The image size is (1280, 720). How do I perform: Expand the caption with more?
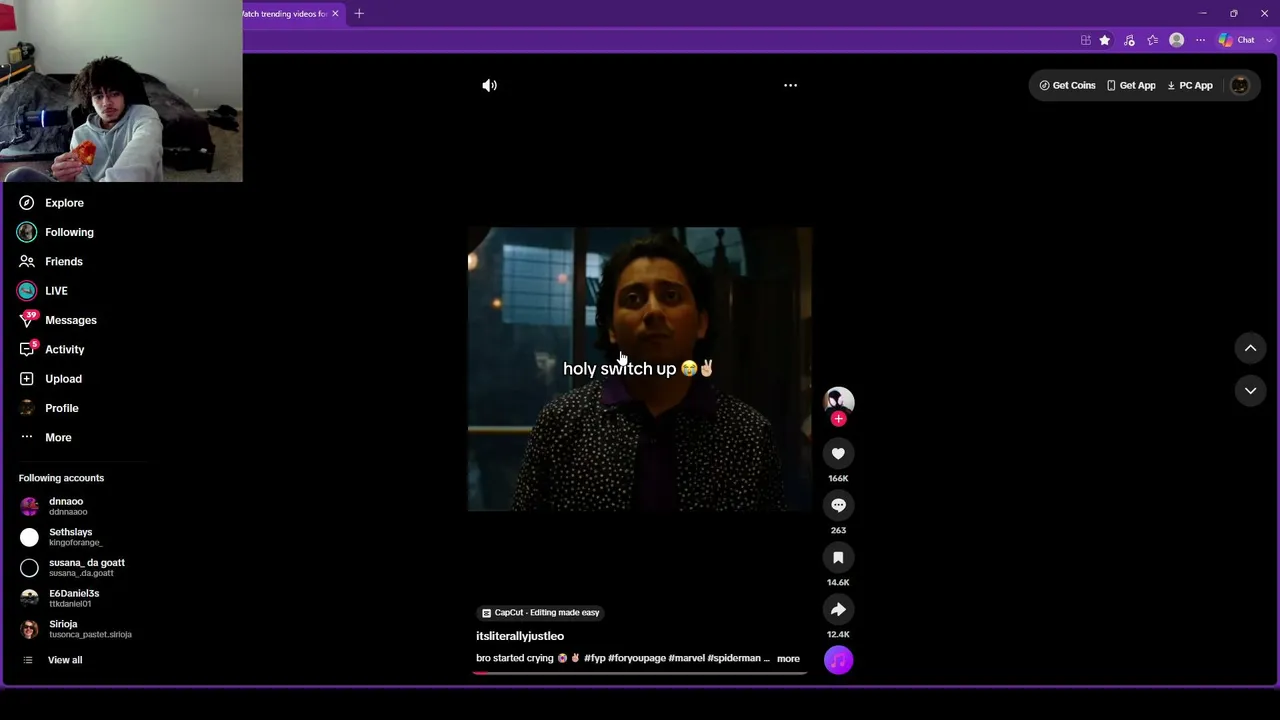click(788, 659)
